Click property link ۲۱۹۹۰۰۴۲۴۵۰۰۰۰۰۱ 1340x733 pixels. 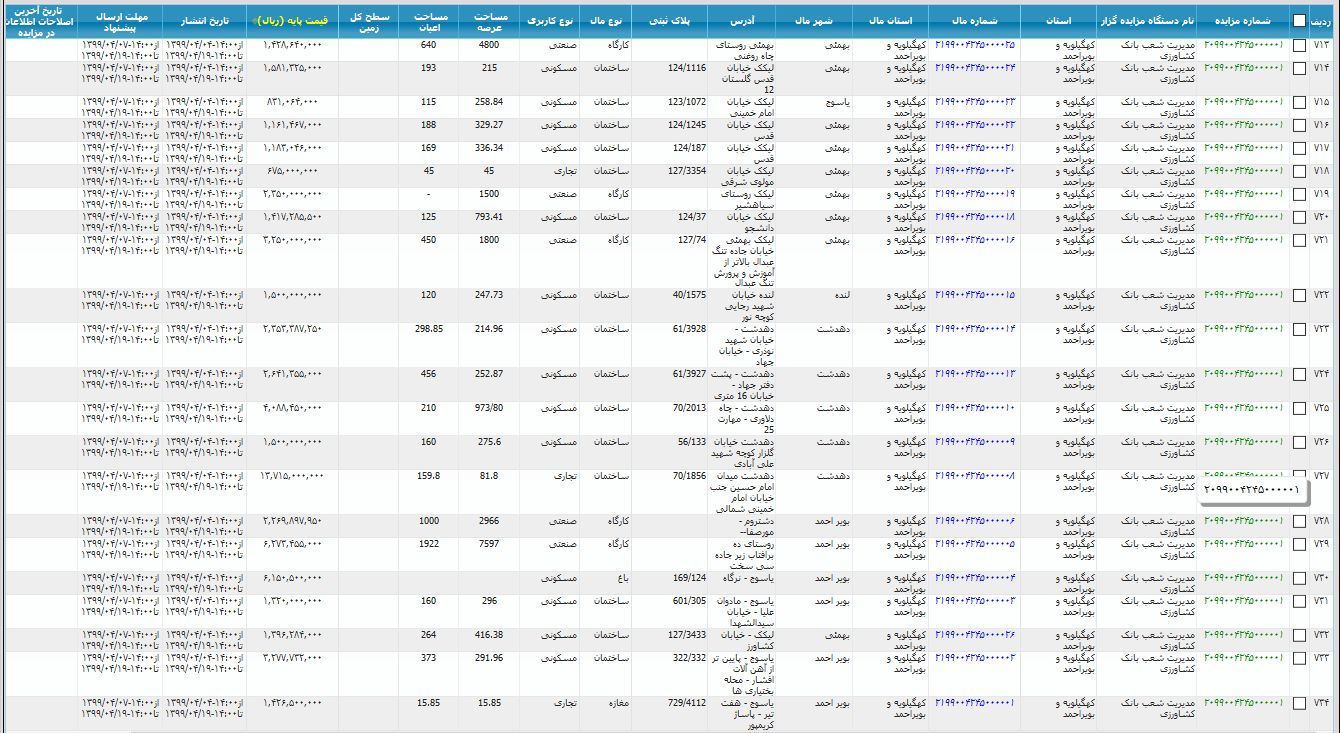click(975, 702)
